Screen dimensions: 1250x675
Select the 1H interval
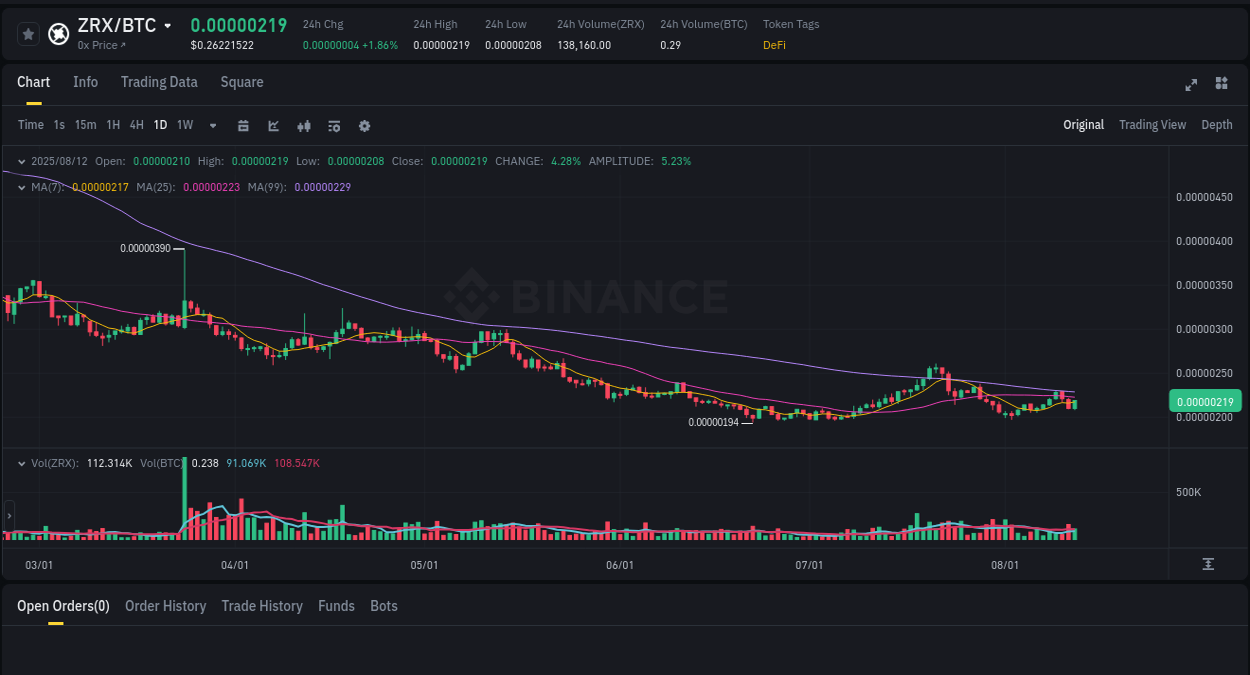click(x=113, y=125)
